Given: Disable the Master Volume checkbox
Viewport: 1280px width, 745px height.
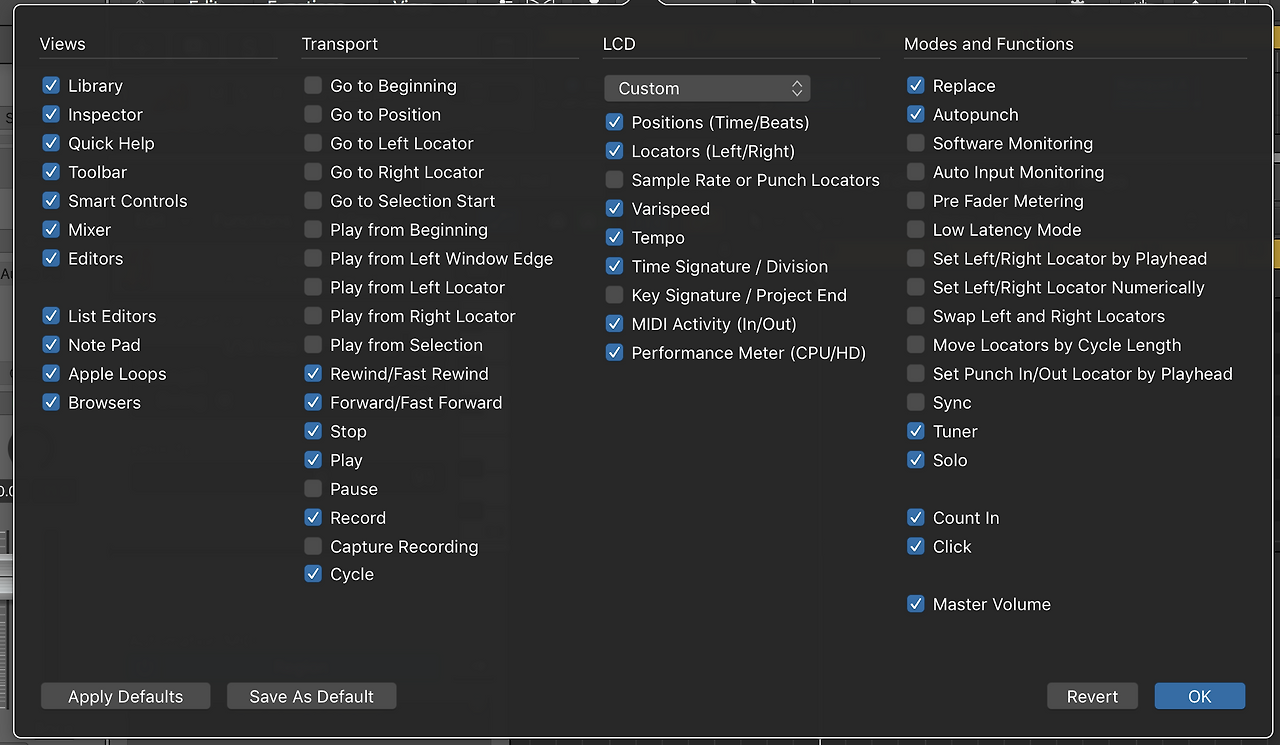Looking at the screenshot, I should (915, 604).
